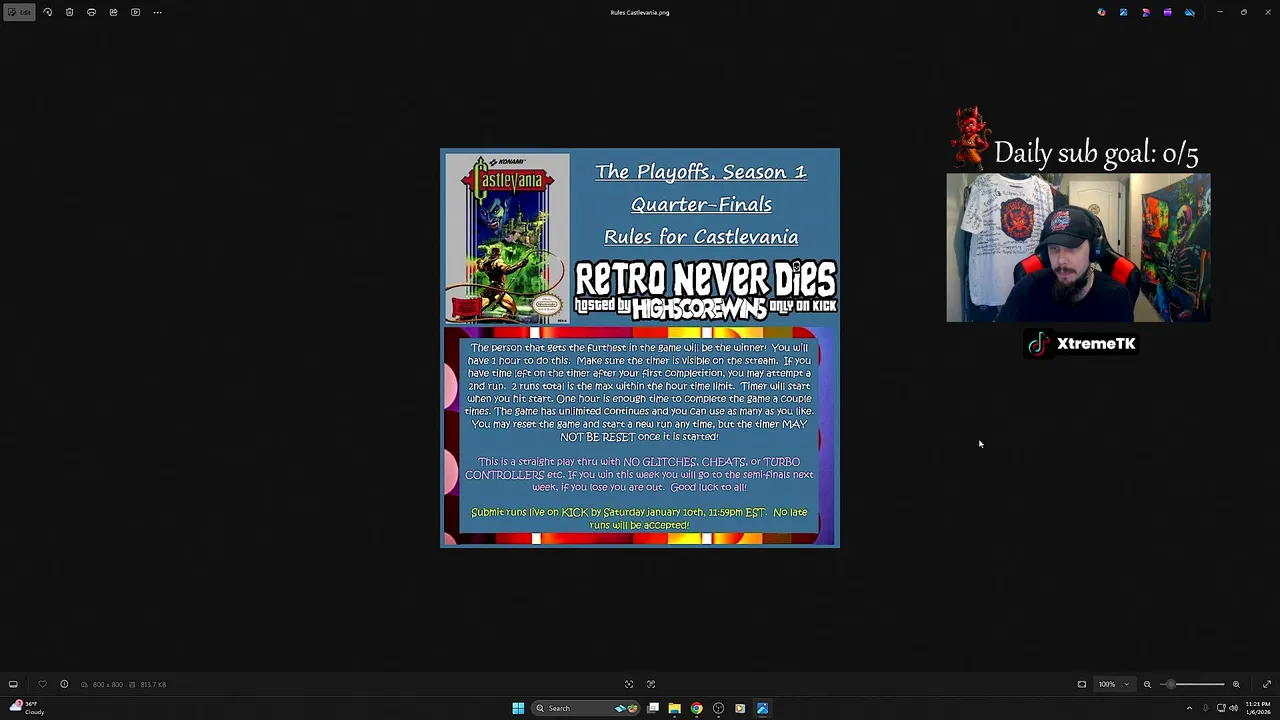This screenshot has height=720, width=1280.
Task: Click the 813.7 KB file size text
Action: pyautogui.click(x=153, y=684)
